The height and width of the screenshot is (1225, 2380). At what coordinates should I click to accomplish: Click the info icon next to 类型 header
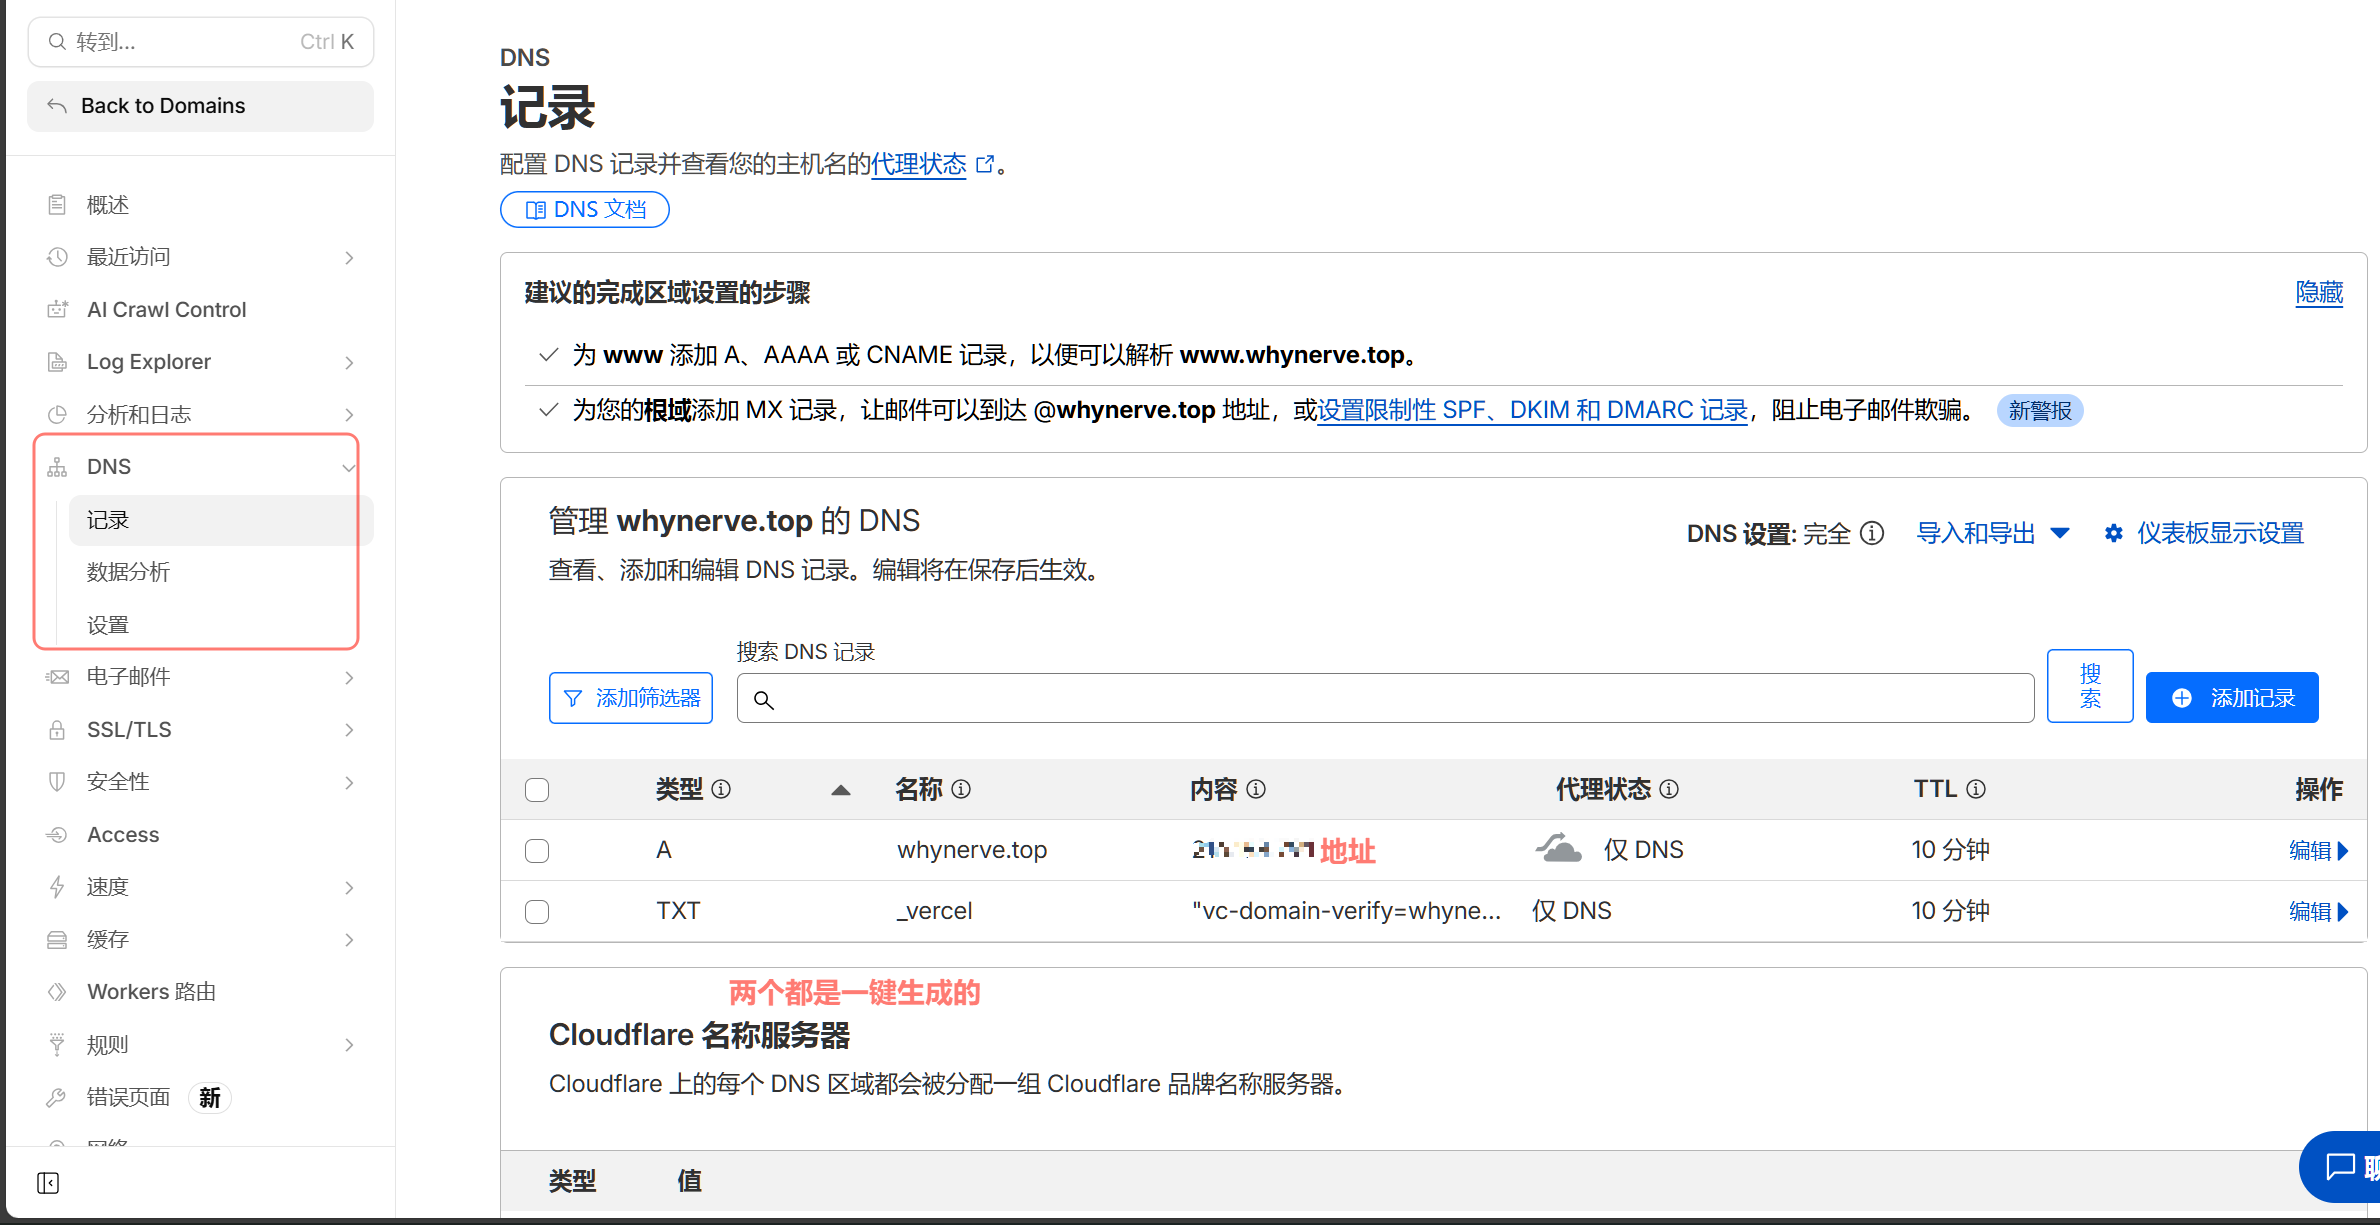(721, 789)
